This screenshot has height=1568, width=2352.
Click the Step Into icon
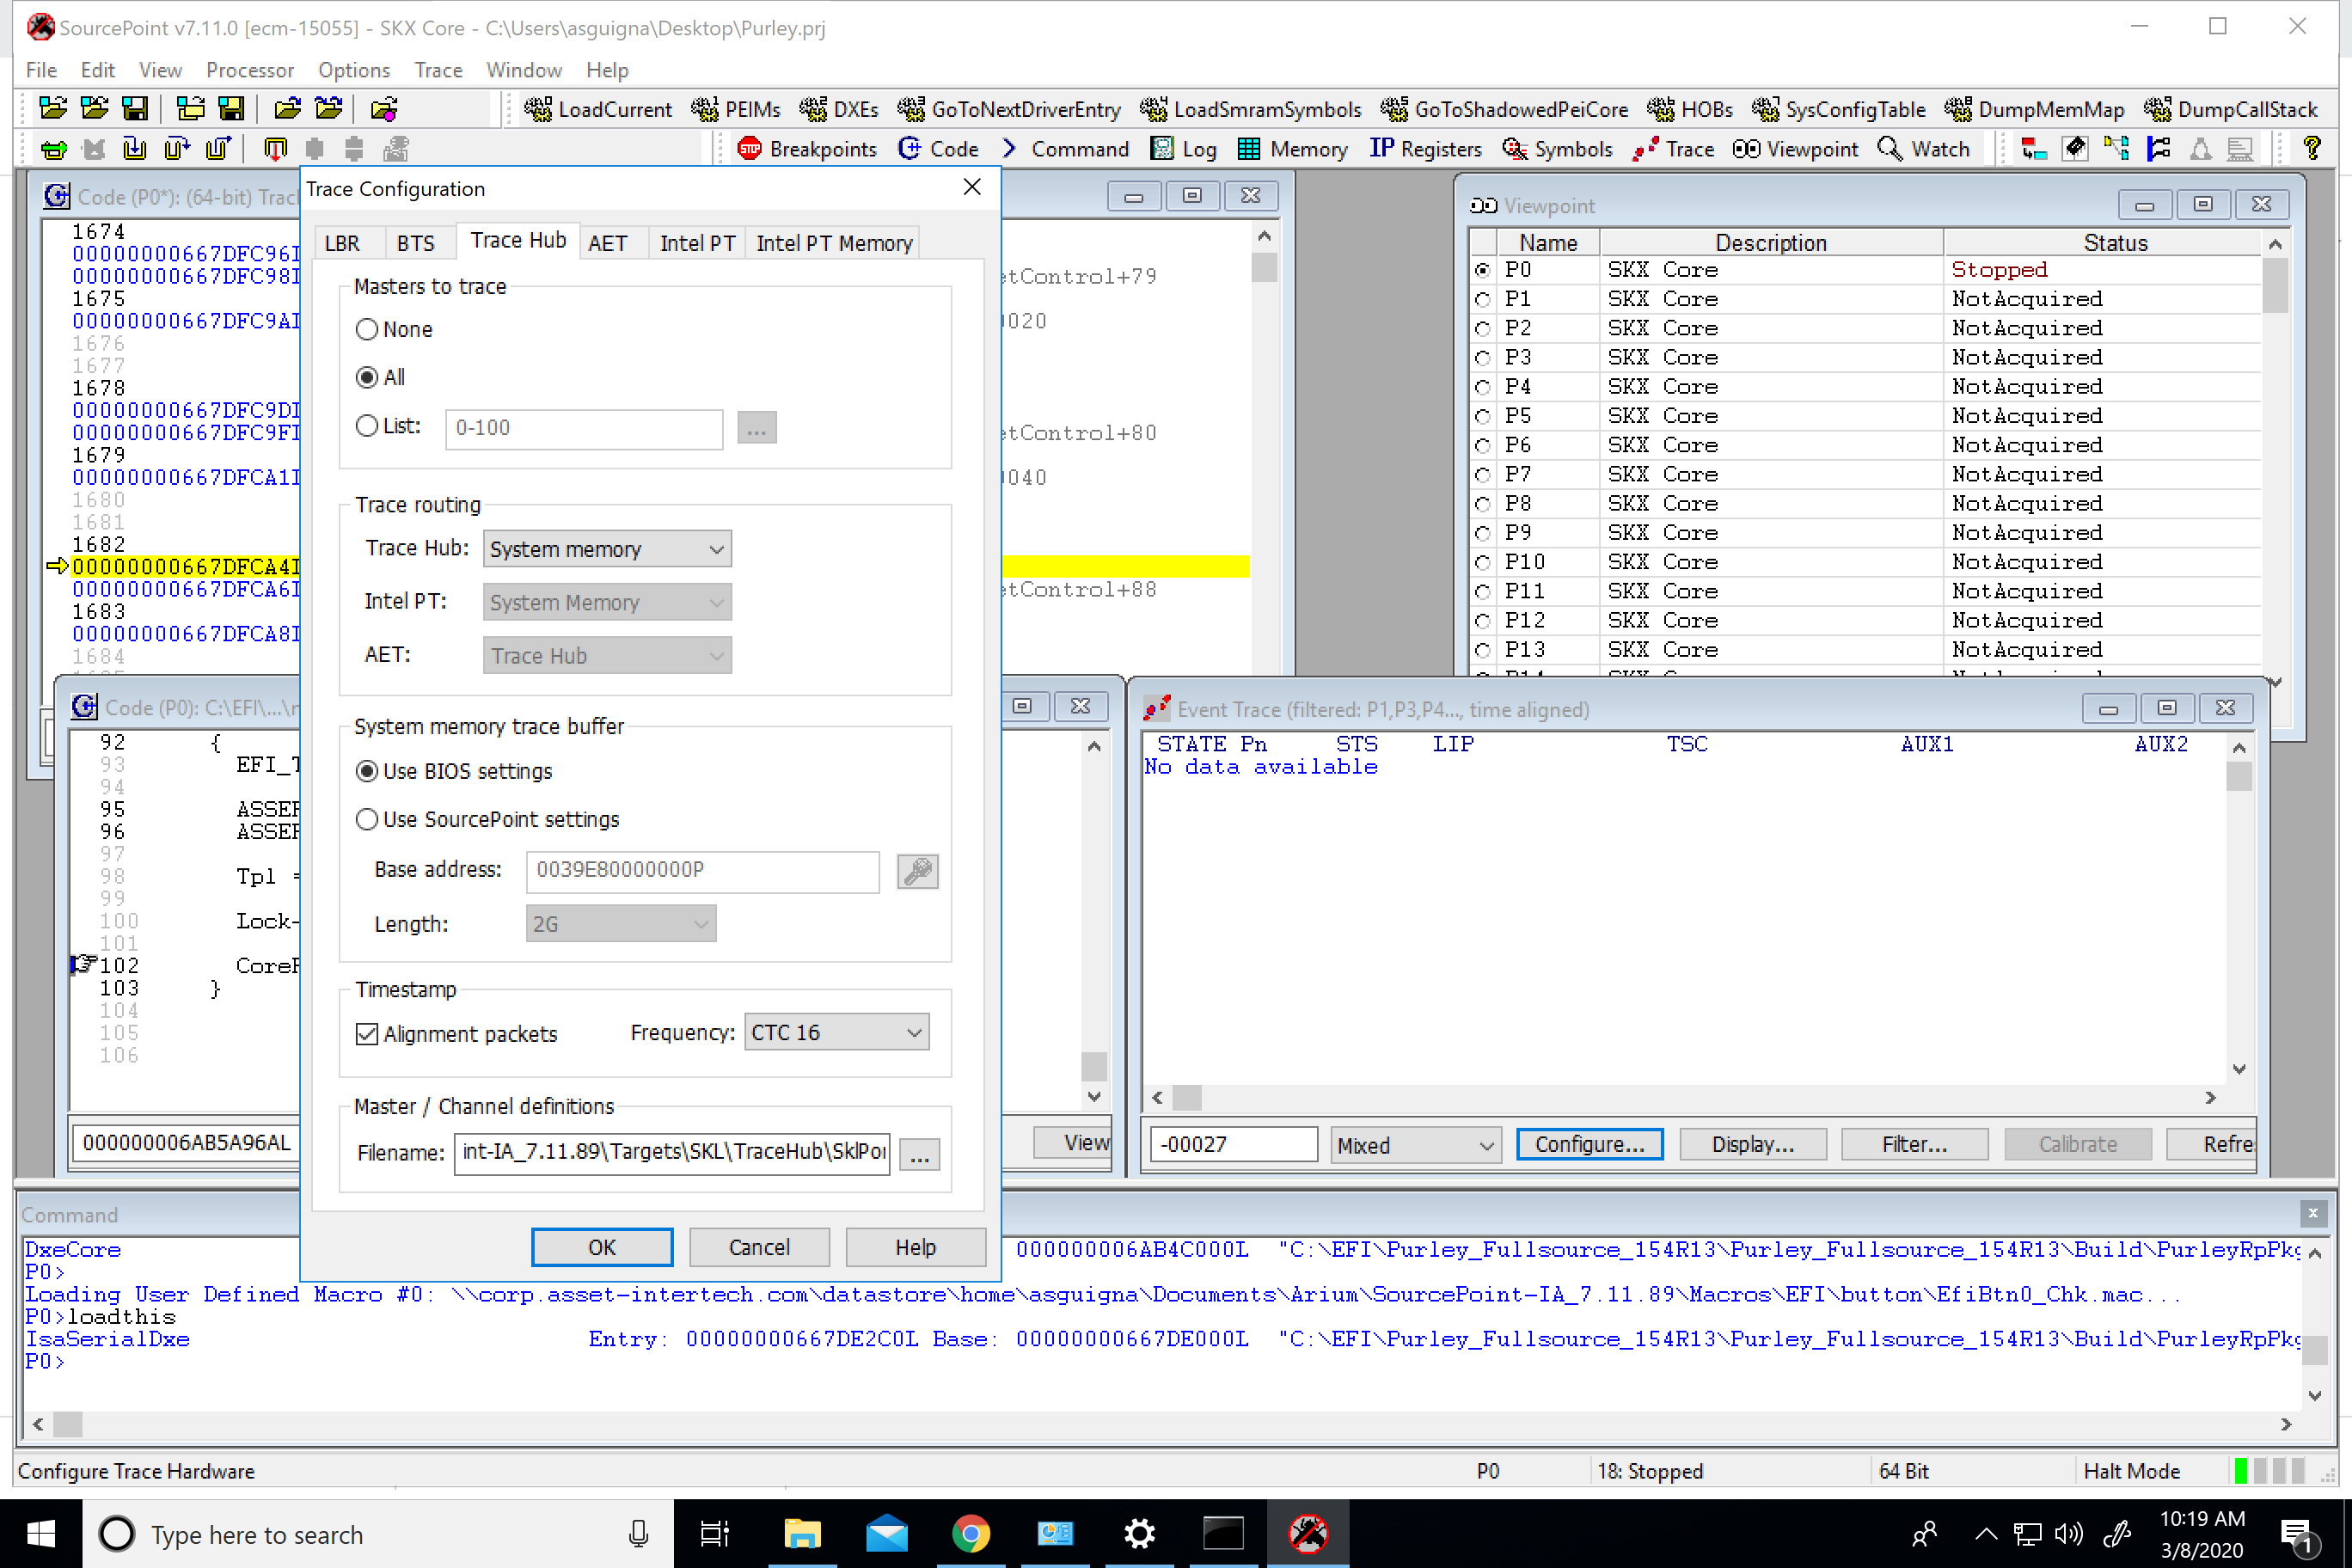click(x=134, y=149)
